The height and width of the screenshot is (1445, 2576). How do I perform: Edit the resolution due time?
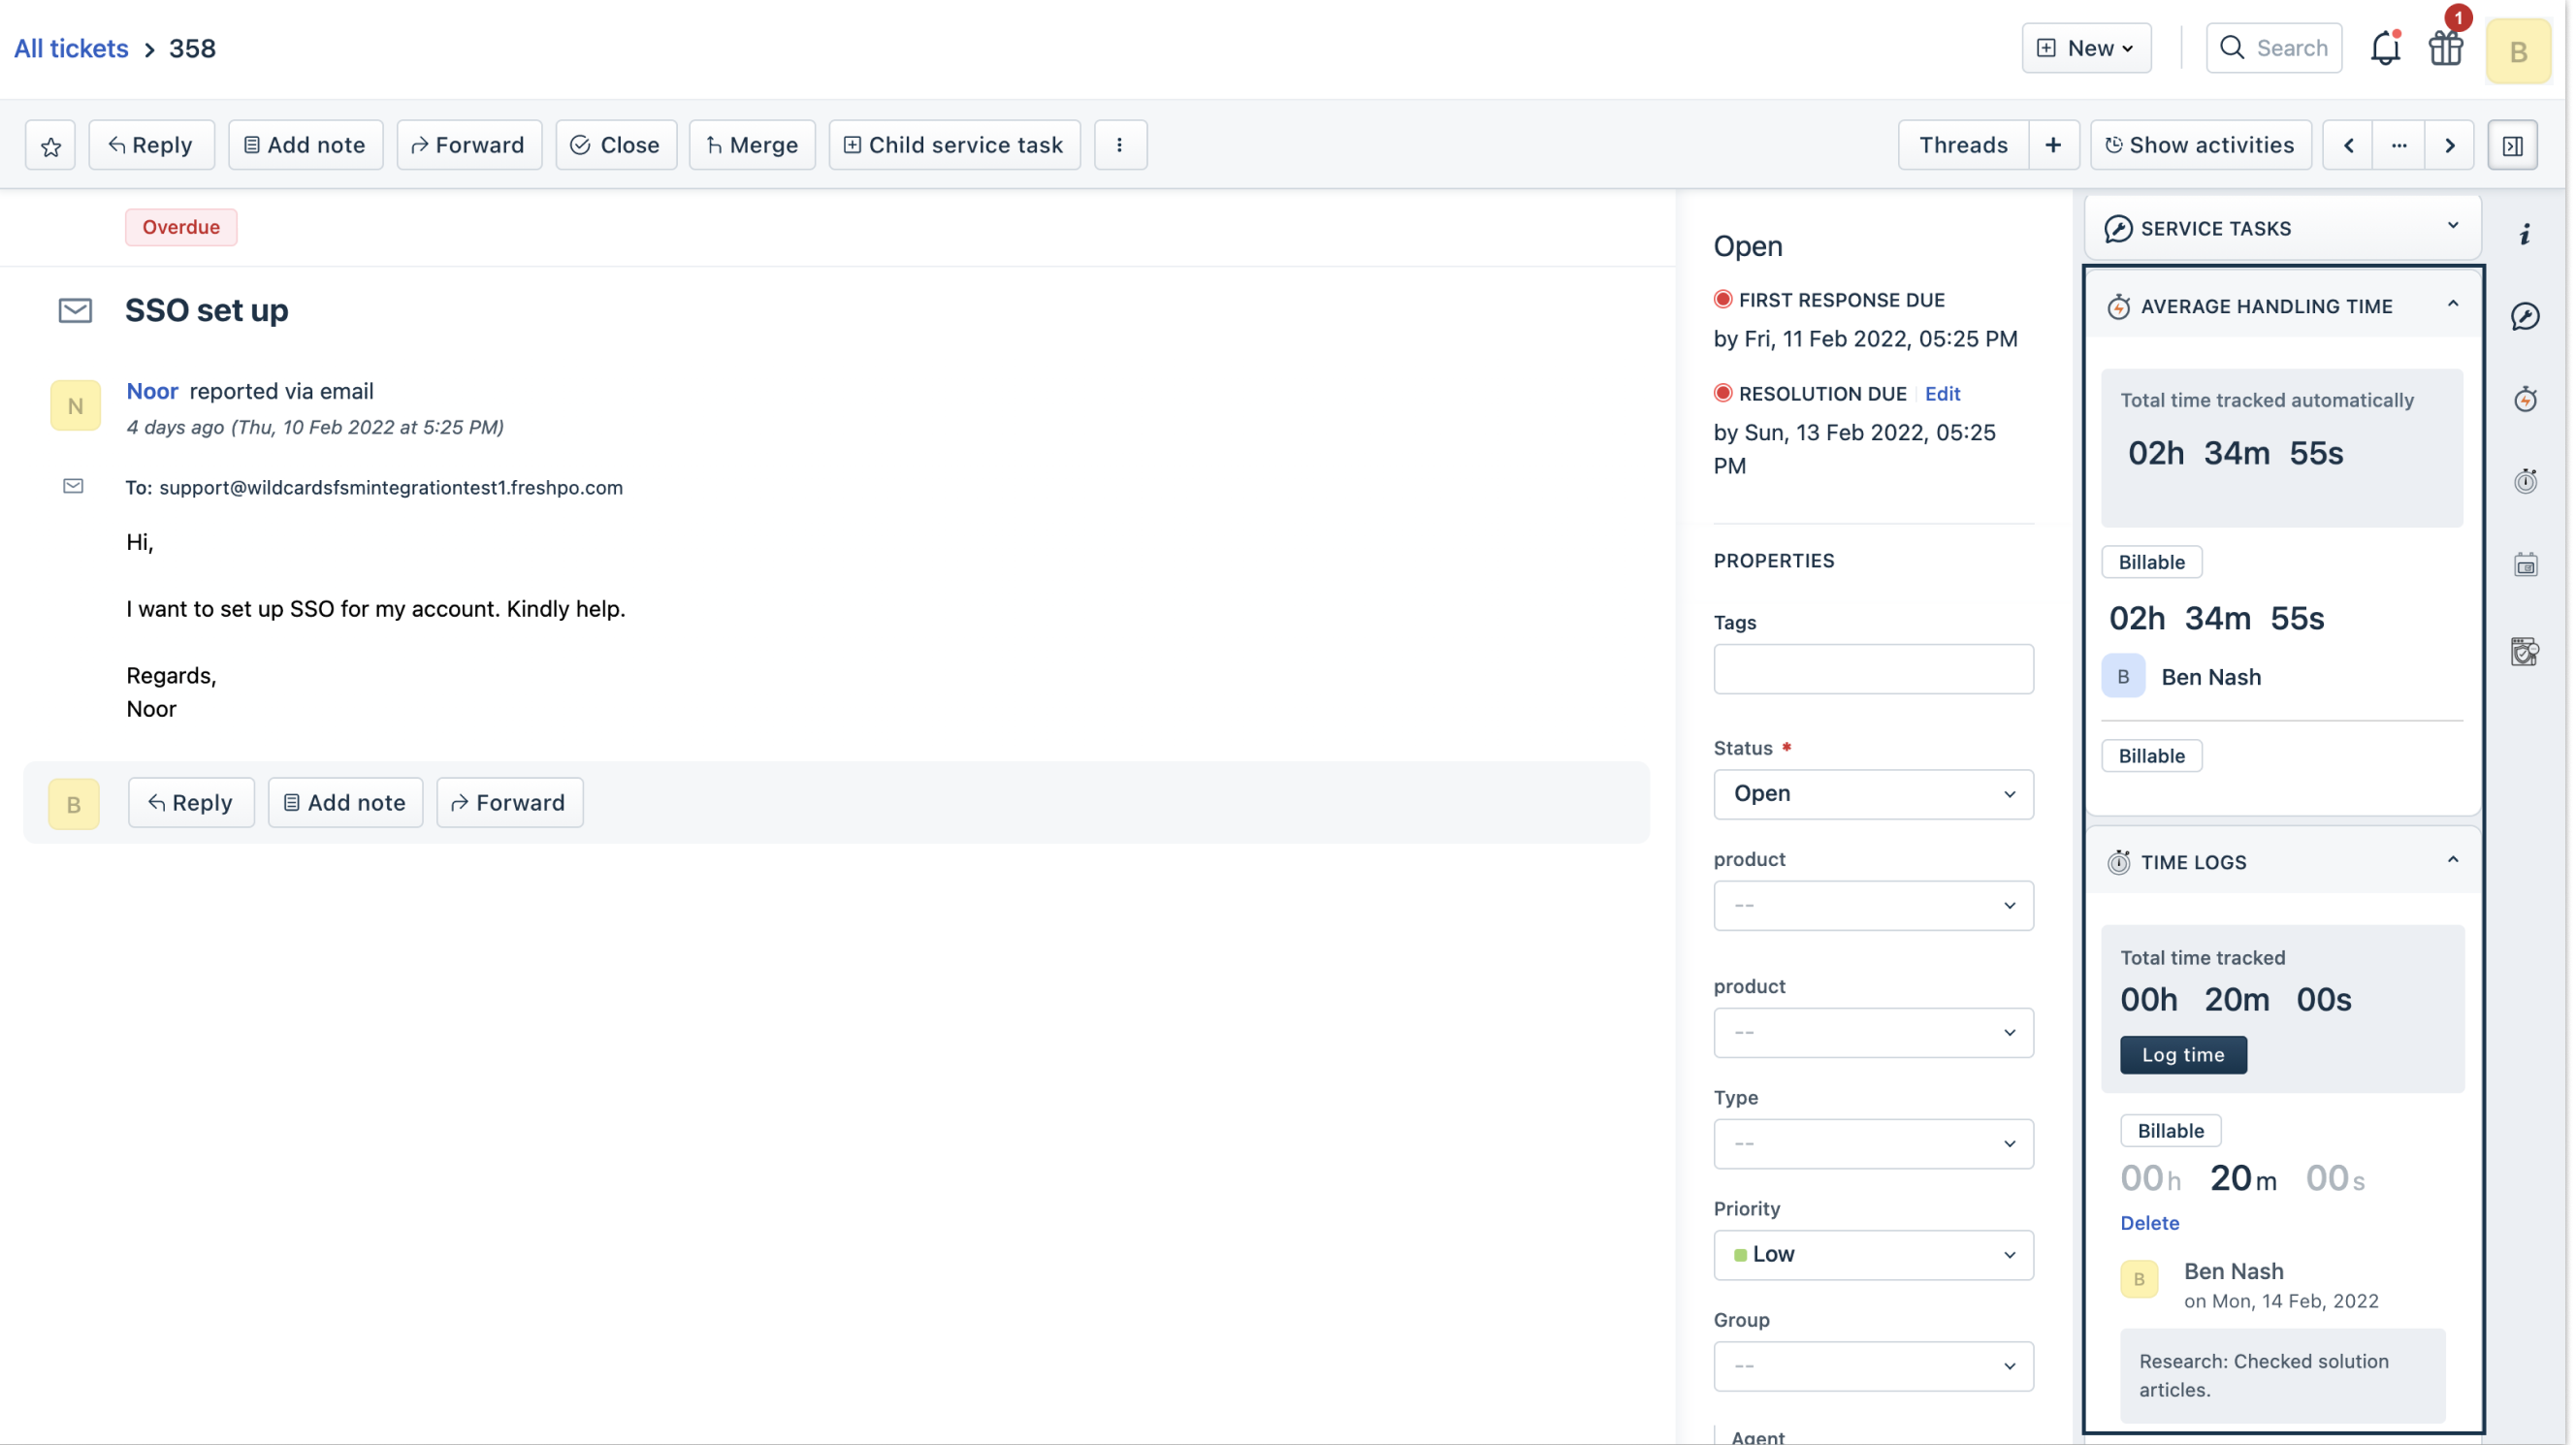click(1942, 394)
